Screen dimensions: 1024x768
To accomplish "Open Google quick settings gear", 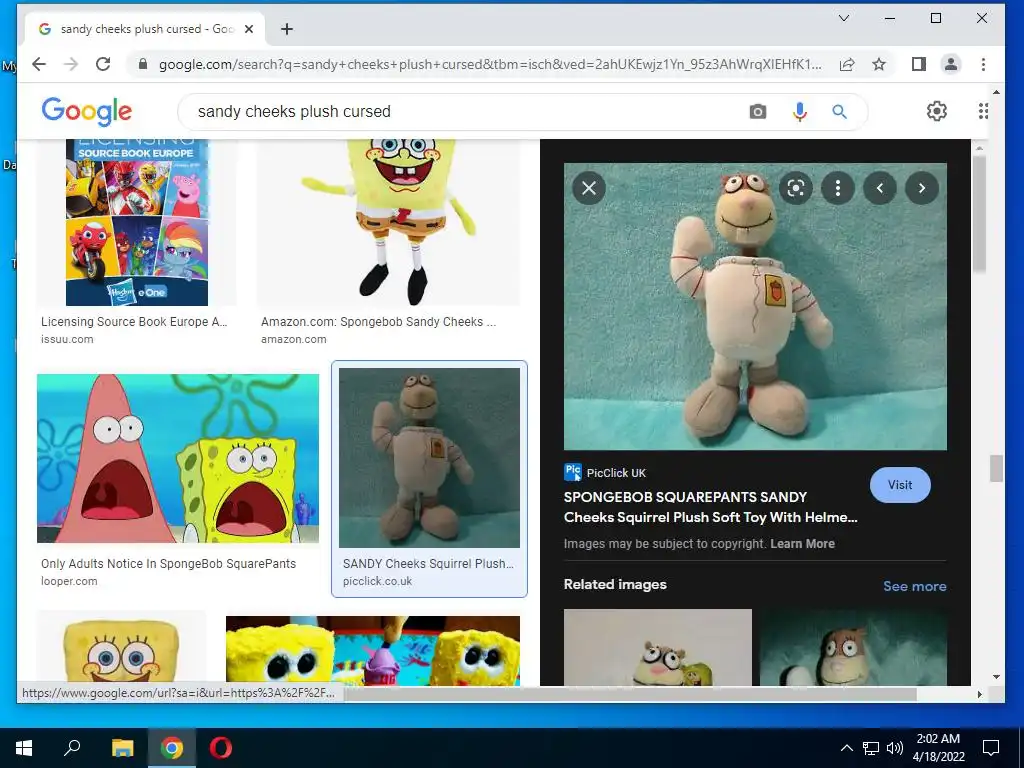I will pyautogui.click(x=936, y=111).
